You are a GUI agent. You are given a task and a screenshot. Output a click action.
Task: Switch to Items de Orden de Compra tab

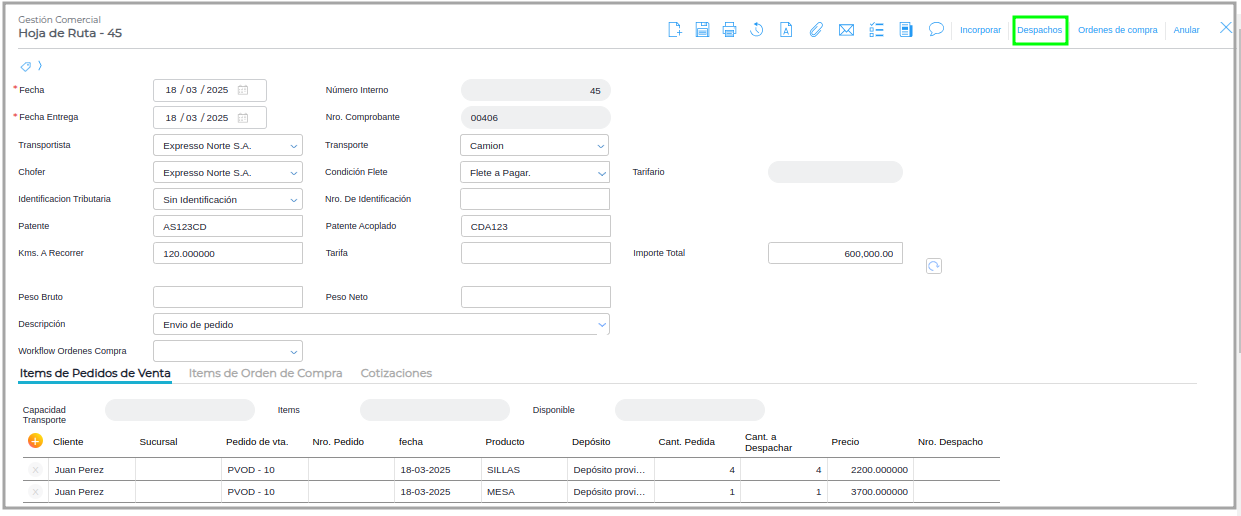[x=265, y=373]
